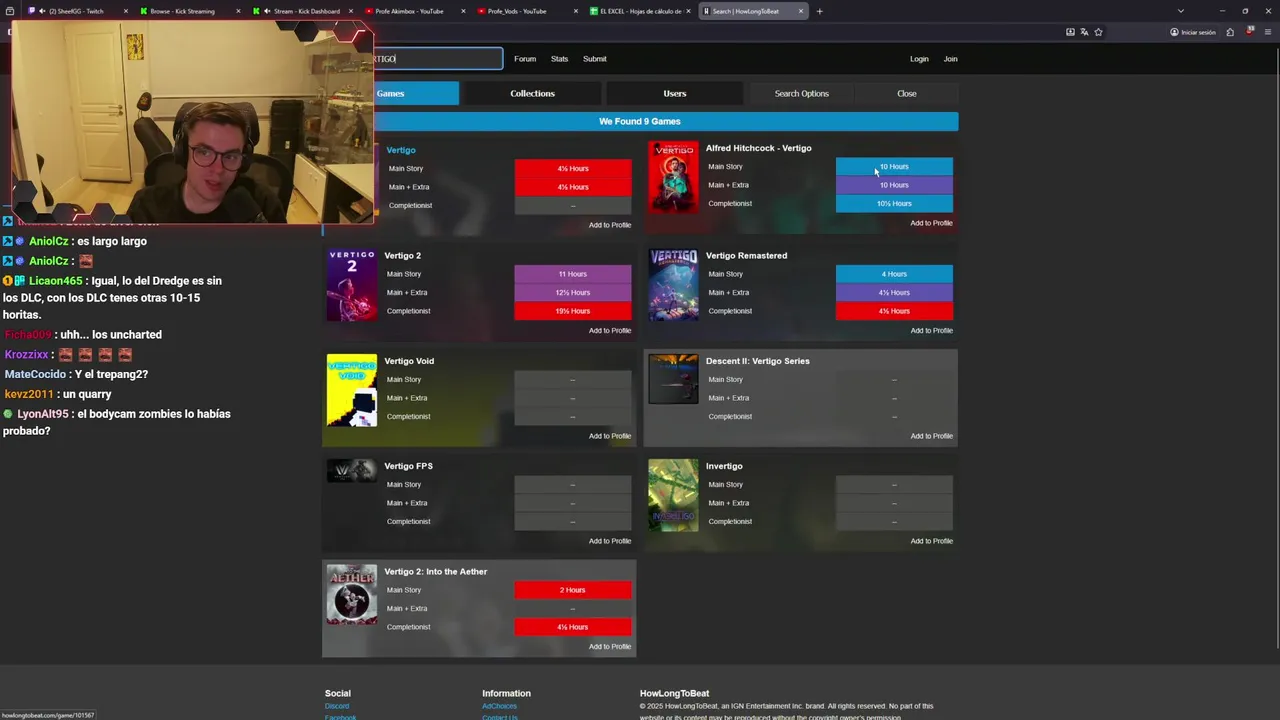1280x720 pixels.
Task: Click the search field containing VERTIGO
Action: (437, 59)
